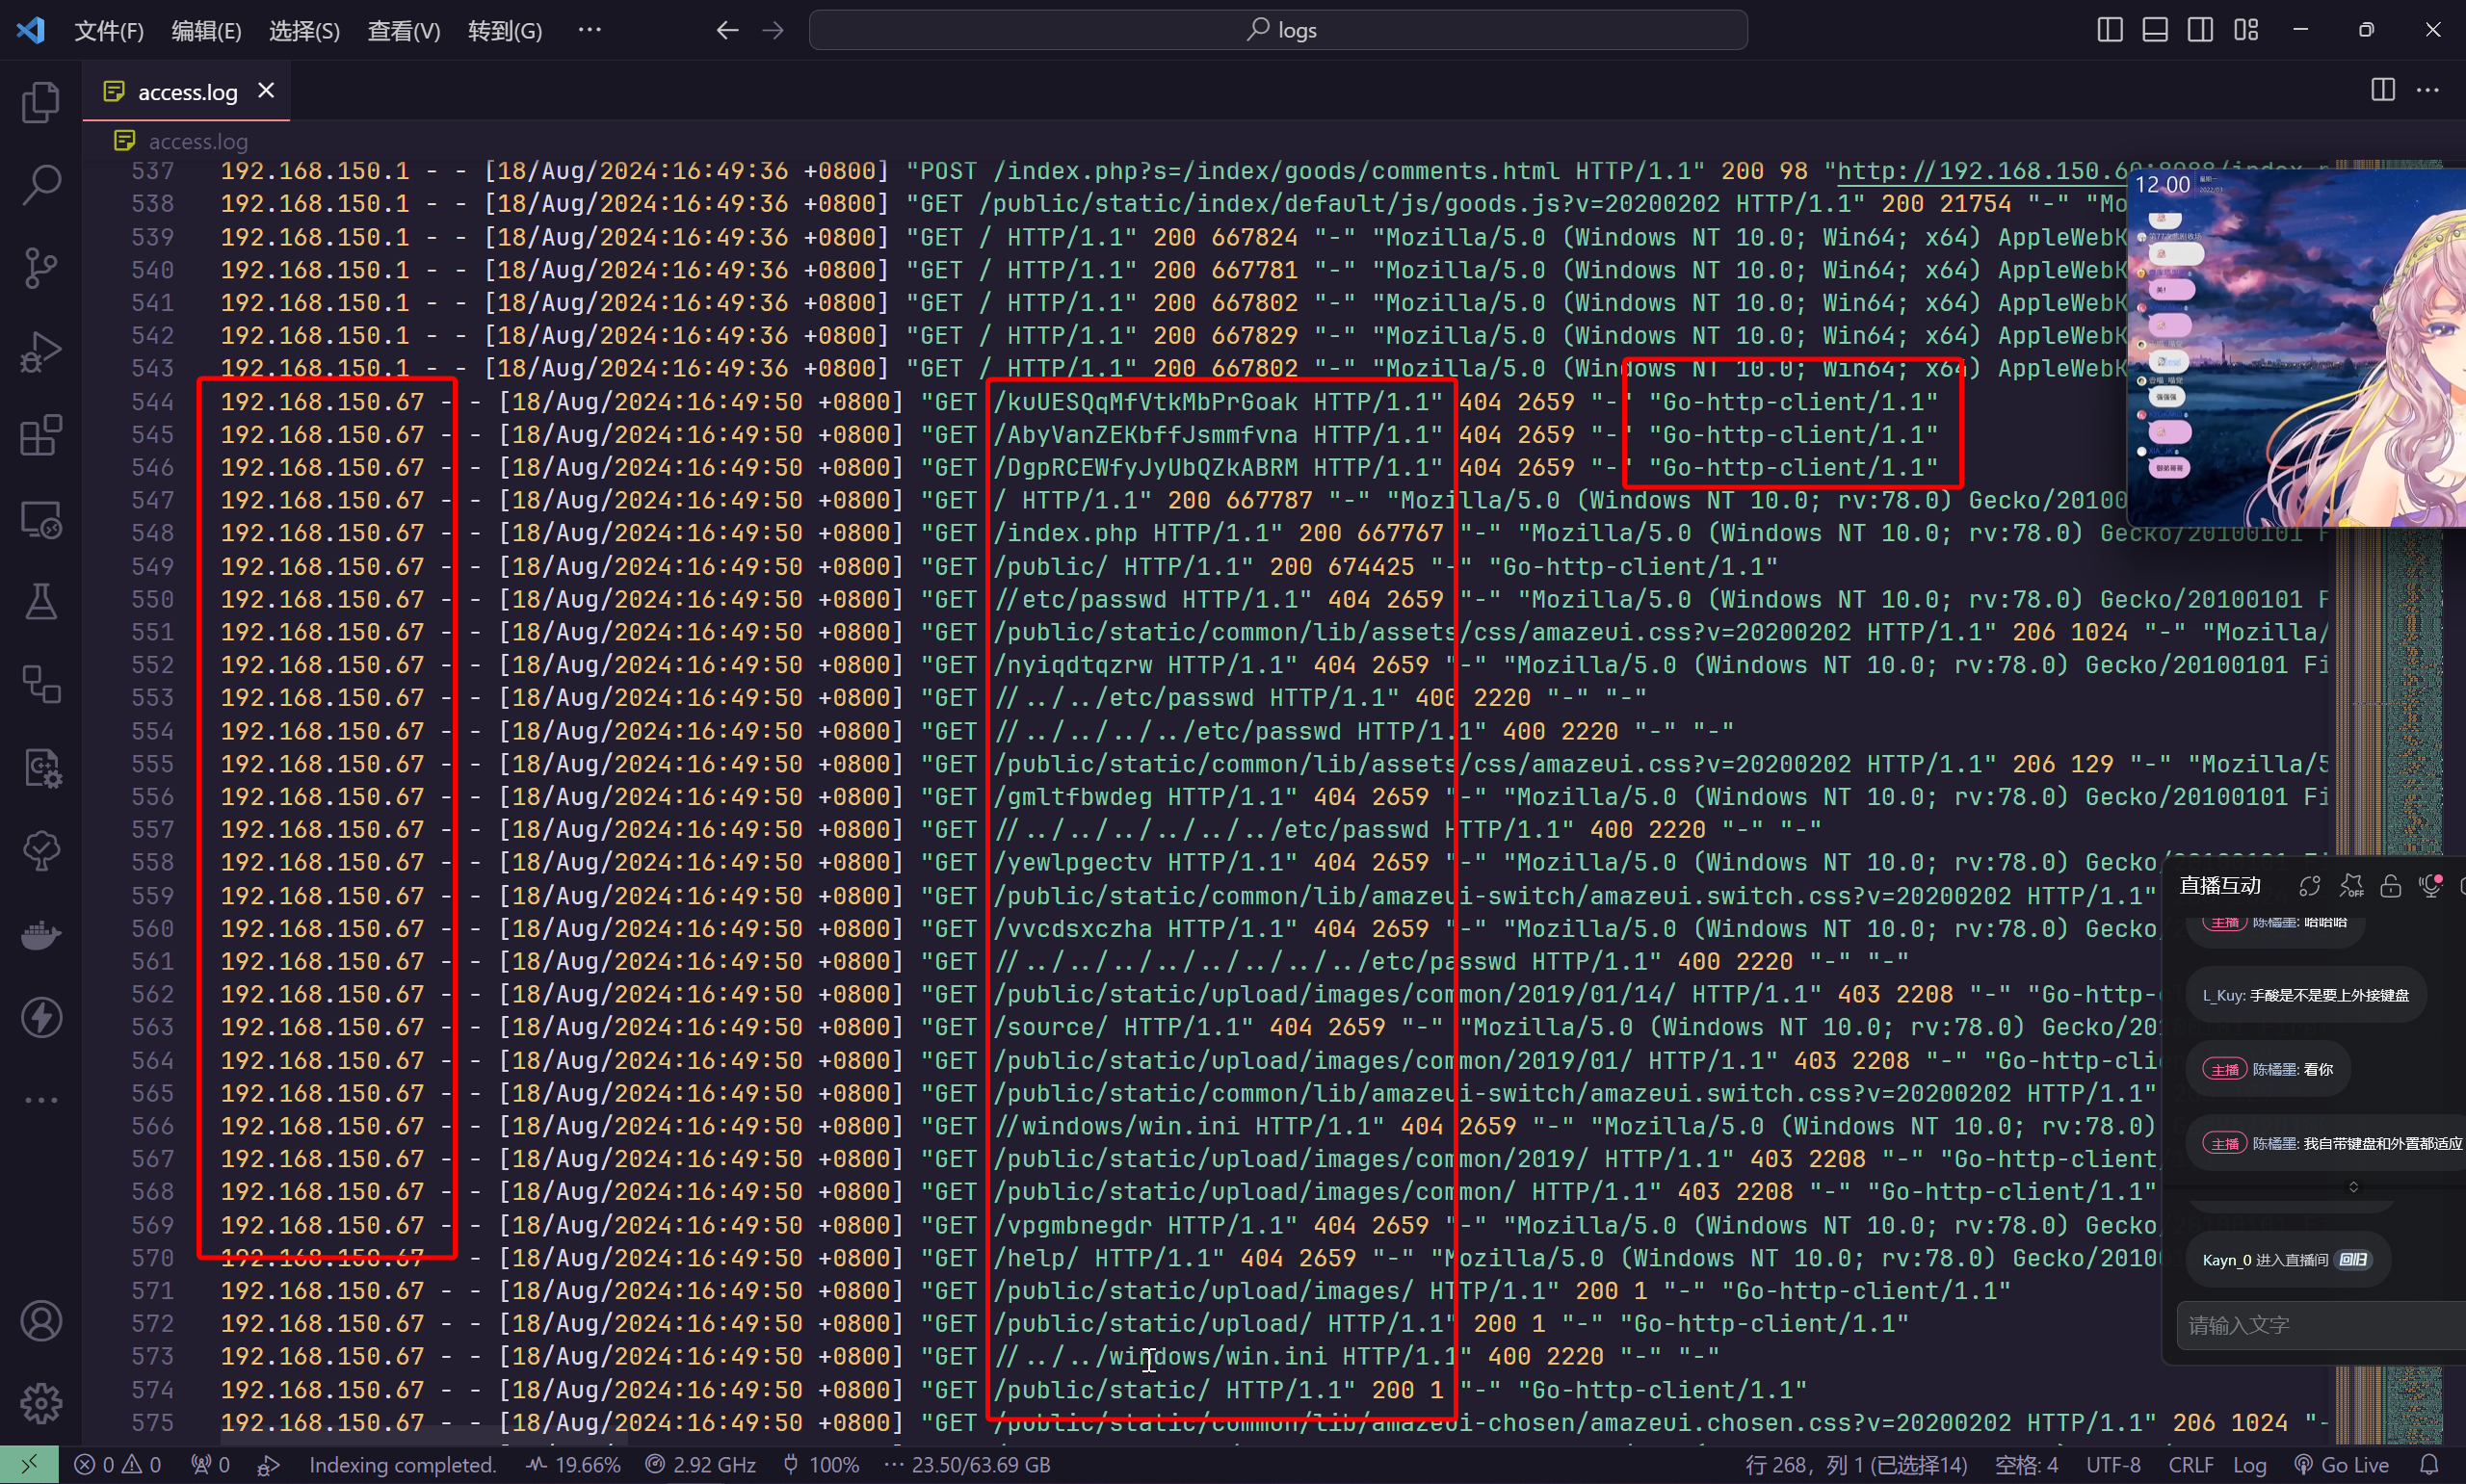Screen dimensions: 2466x1484
Task: Select language mode Log
Action: click(2249, 1465)
